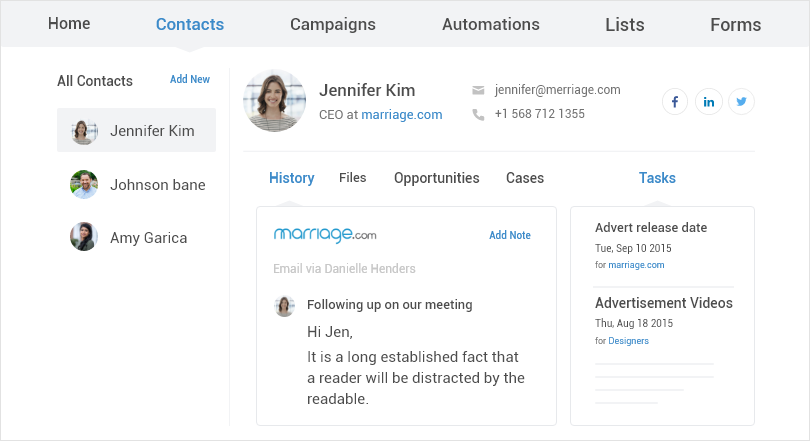Screen dimensions: 810x441
Task: Open the Designers link in tasks
Action: coord(628,341)
